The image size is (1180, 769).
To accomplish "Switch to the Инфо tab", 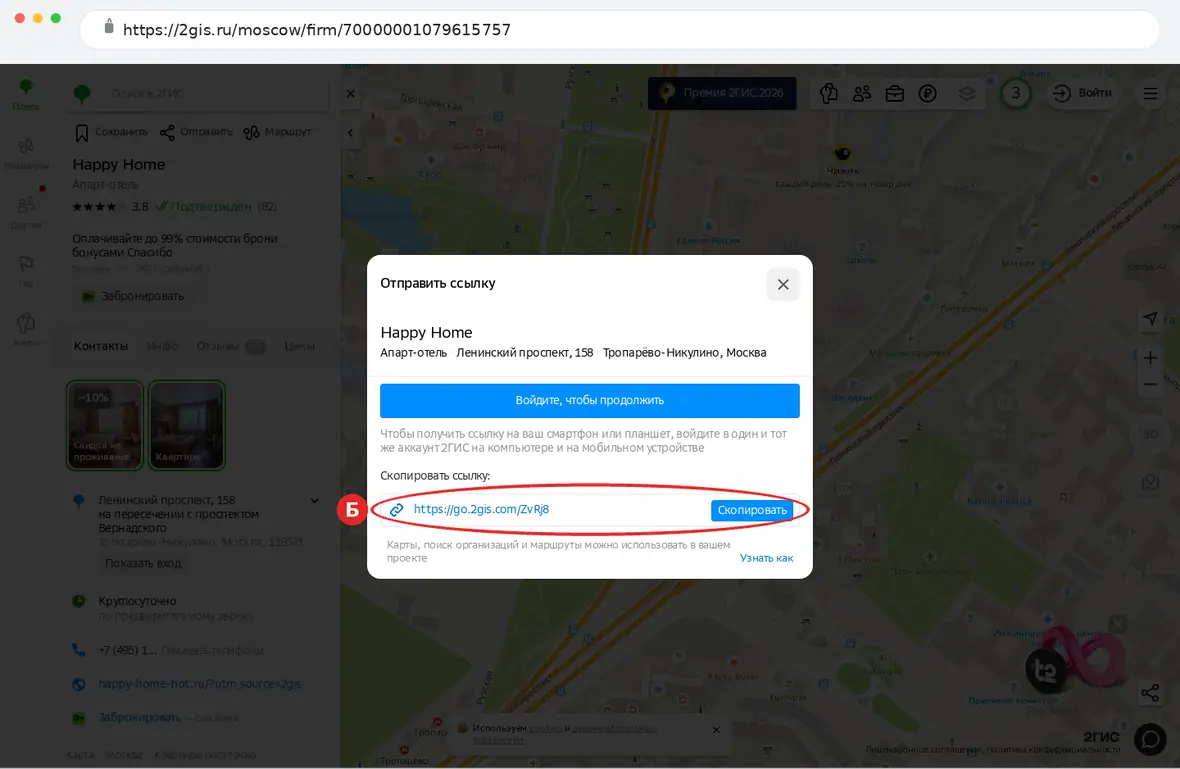I will 163,346.
